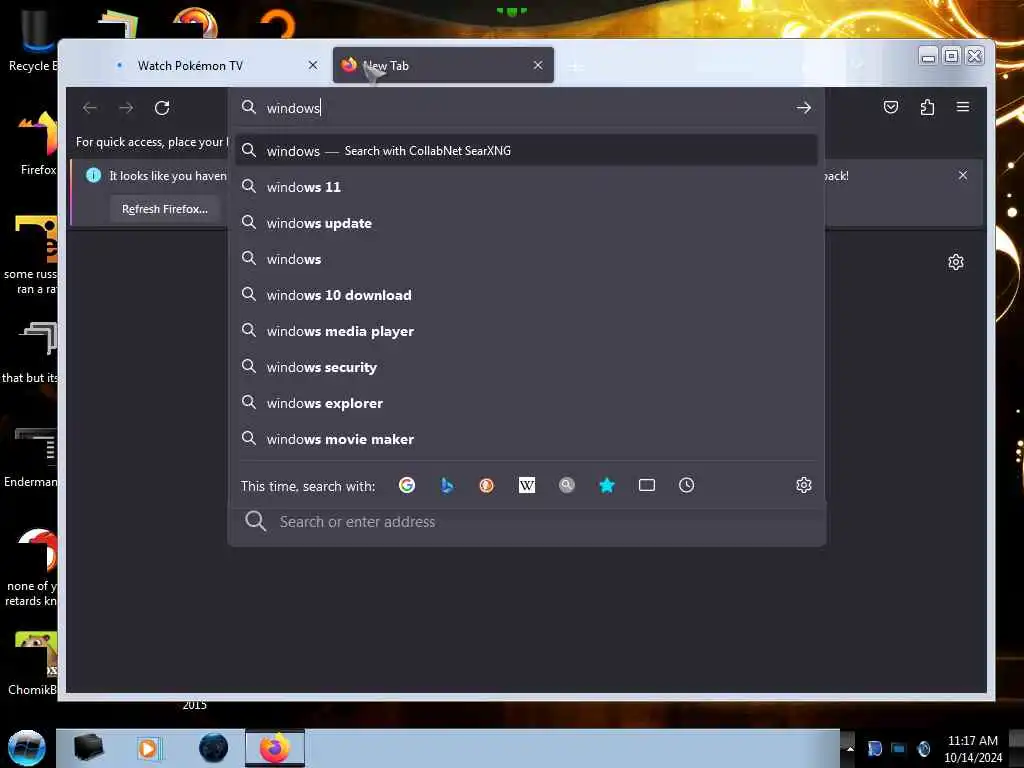The width and height of the screenshot is (1024, 768).
Task: Open the Save to Pocket icon
Action: 891,107
